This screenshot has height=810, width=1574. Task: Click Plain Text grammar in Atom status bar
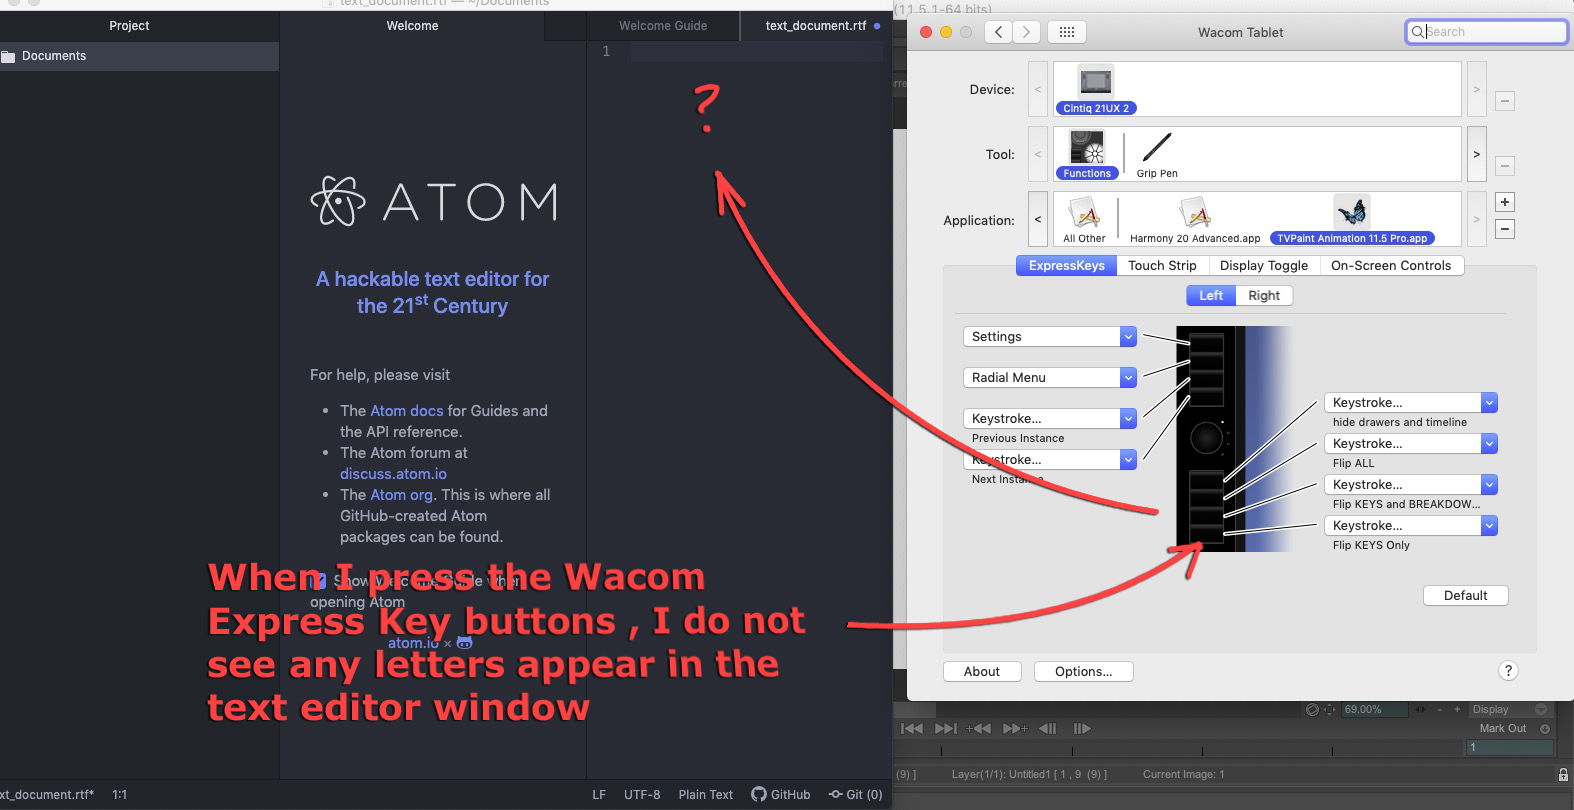pos(705,794)
